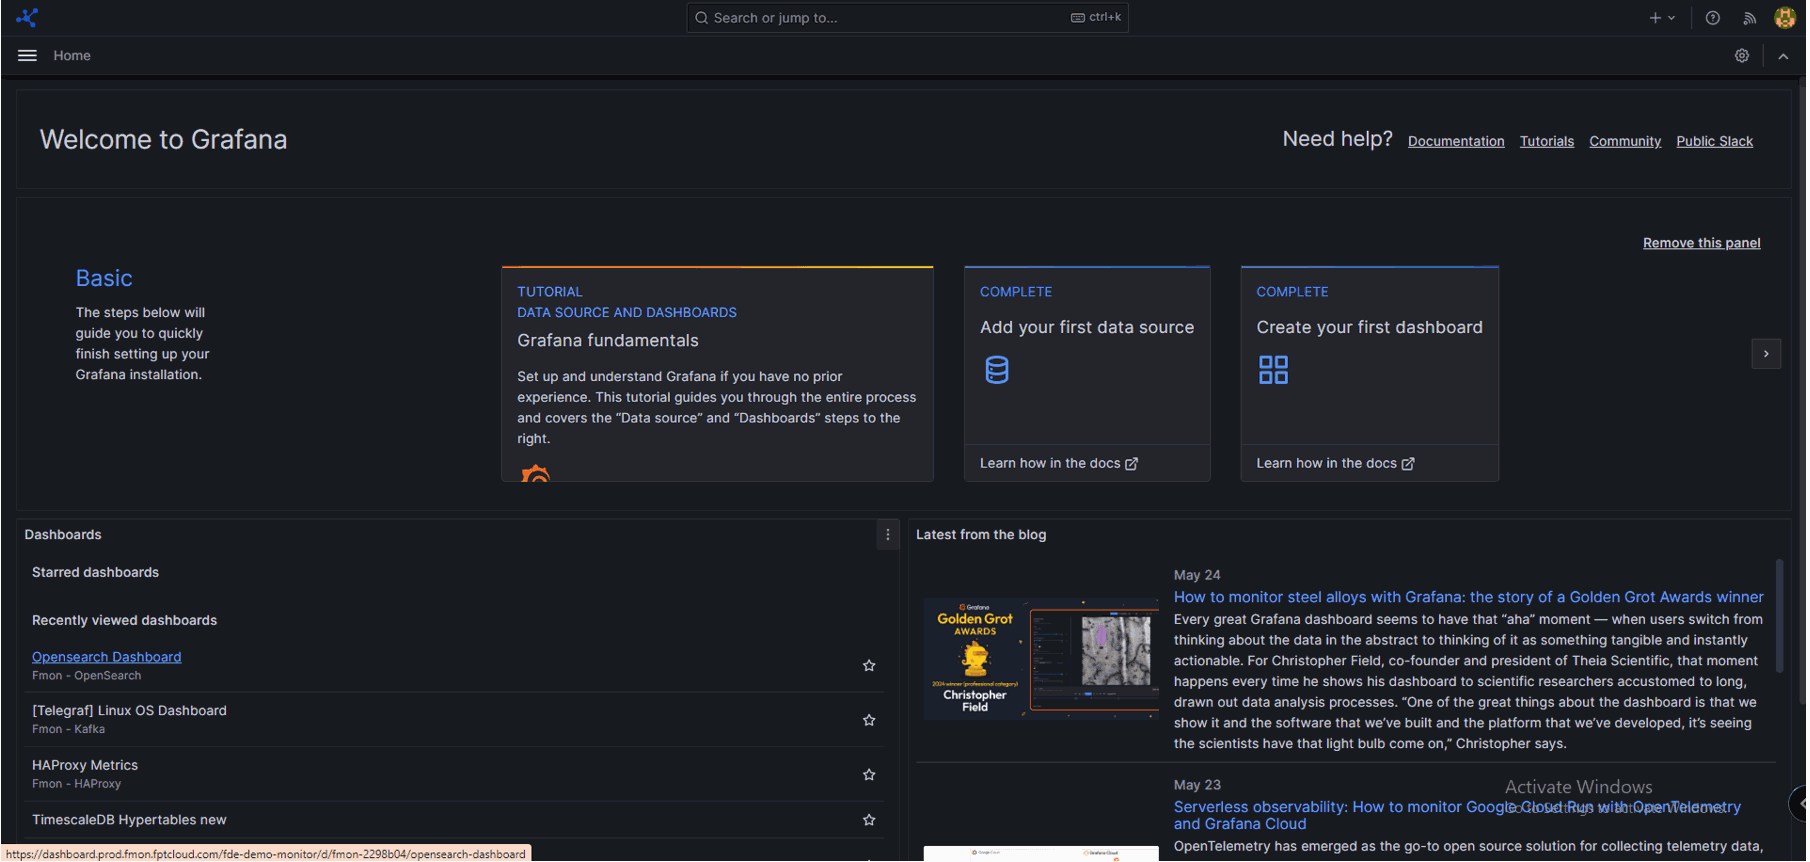
Task: Open the Opensearch Dashboard link
Action: point(107,657)
